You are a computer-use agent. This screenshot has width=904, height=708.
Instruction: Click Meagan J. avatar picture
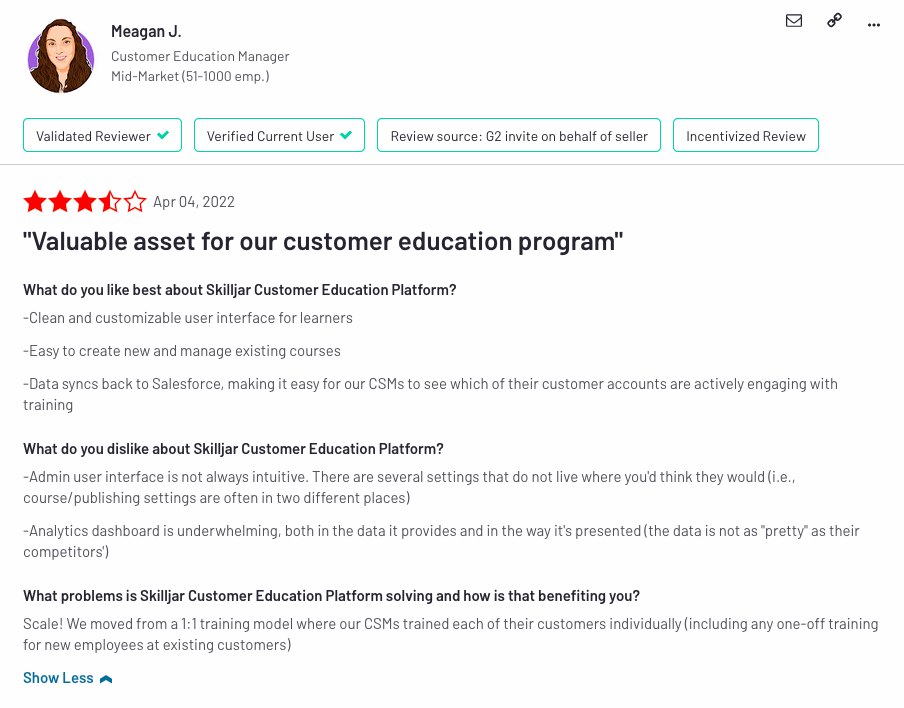tap(61, 56)
